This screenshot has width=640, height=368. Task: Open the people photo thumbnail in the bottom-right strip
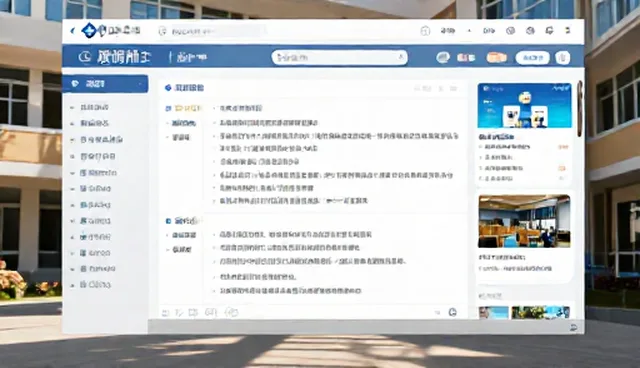click(x=493, y=313)
